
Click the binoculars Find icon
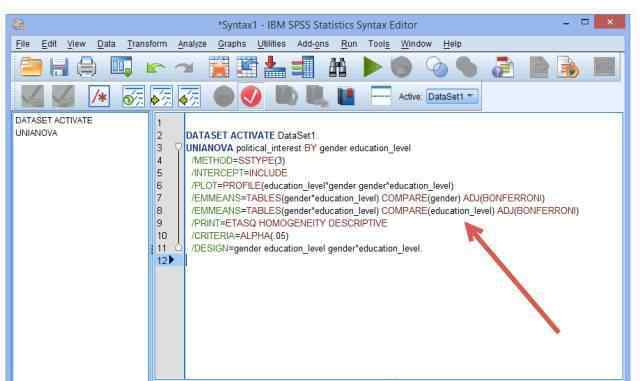tap(338, 67)
